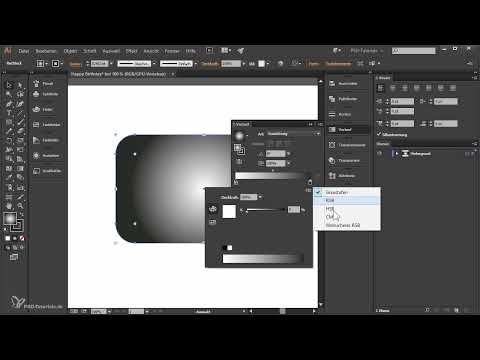The image size is (480, 360).
Task: Select the Direct Selection (white arrow) tool
Action: [x=20, y=85]
